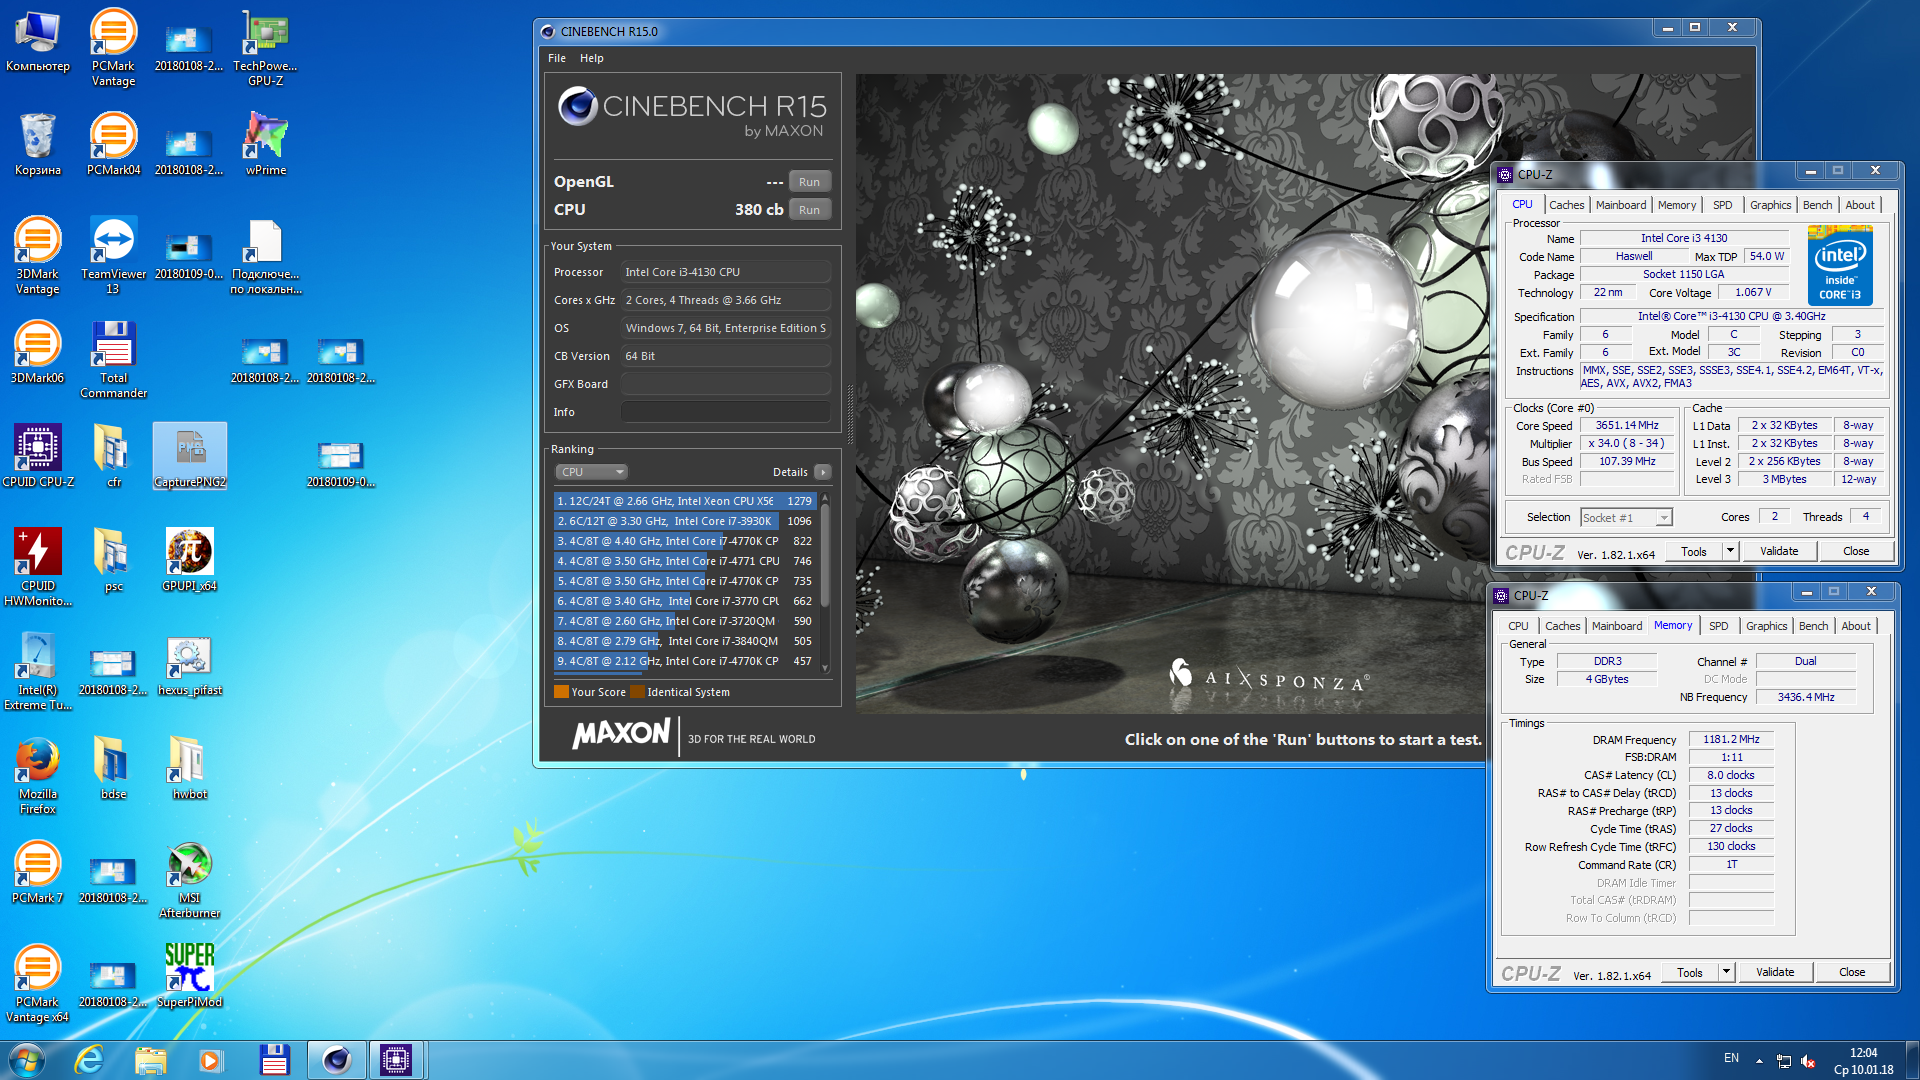This screenshot has width=1920, height=1080.
Task: Click the GFX Board field in Cinebench
Action: pyautogui.click(x=726, y=384)
